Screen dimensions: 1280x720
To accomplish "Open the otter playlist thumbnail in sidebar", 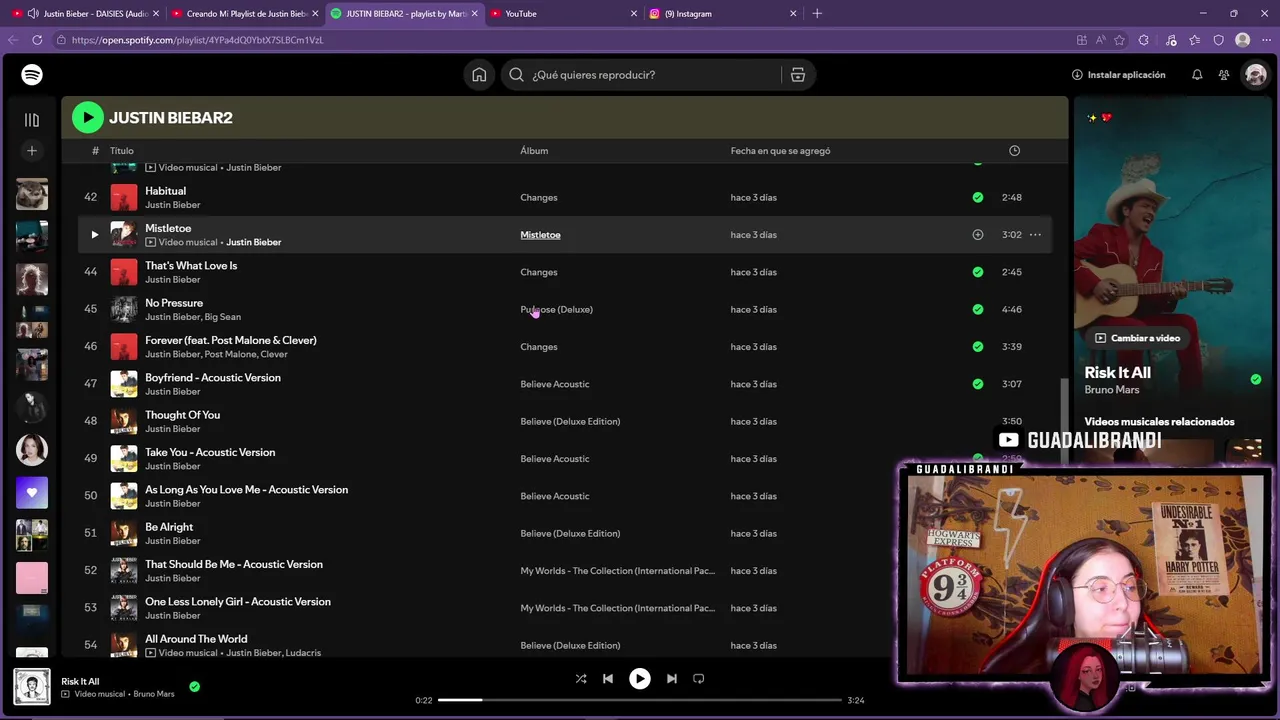I will click(x=32, y=194).
